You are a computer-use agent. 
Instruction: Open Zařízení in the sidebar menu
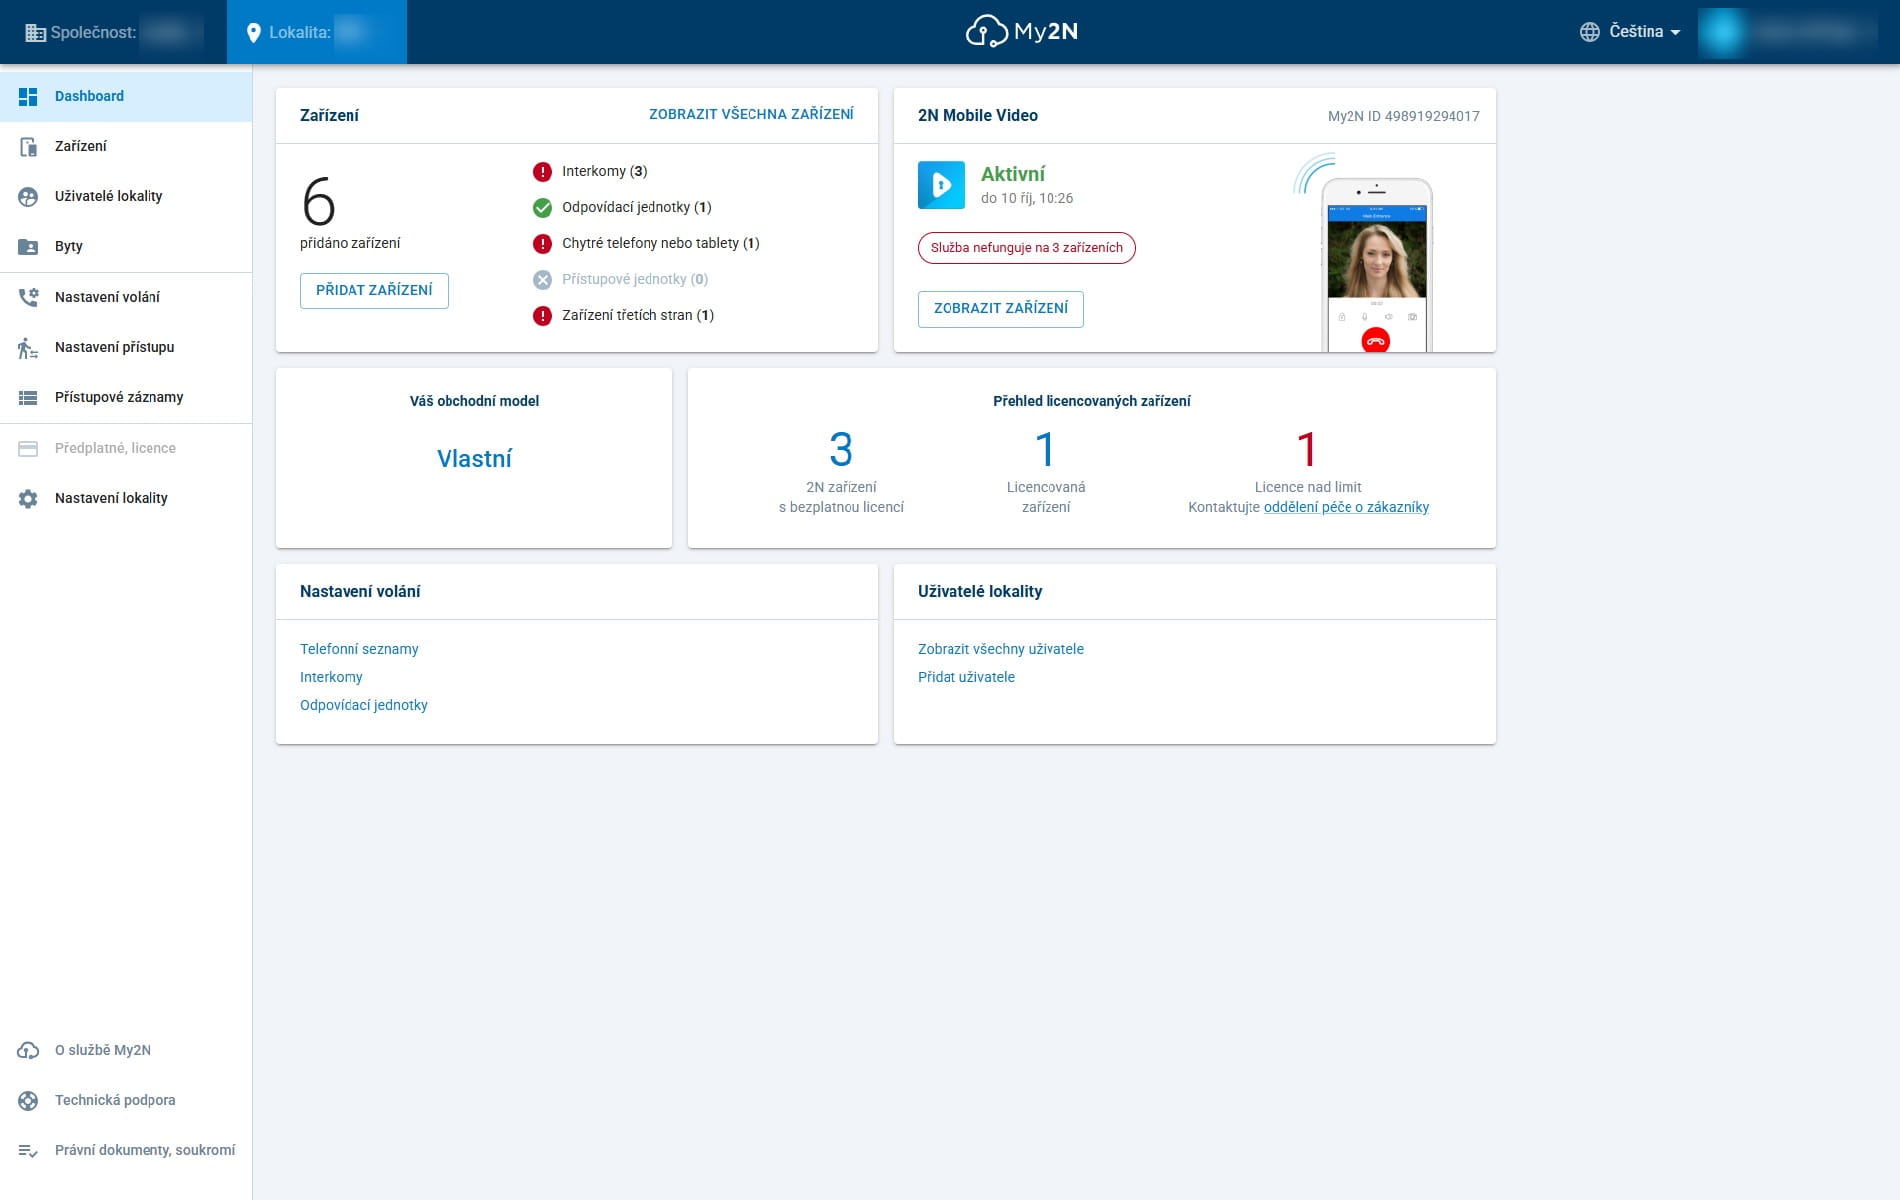(126, 146)
